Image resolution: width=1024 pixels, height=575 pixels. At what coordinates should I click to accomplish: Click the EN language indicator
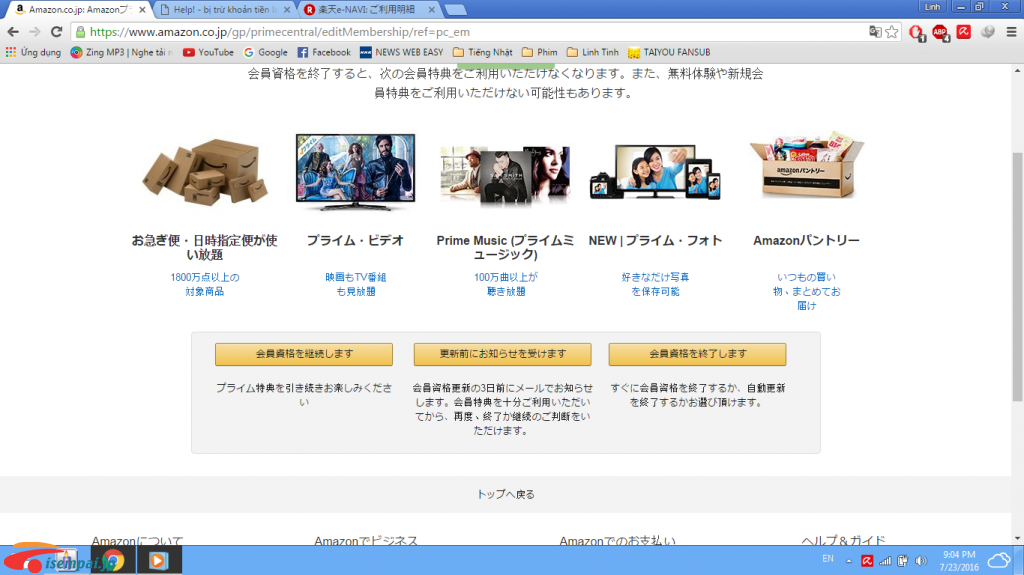pos(828,559)
